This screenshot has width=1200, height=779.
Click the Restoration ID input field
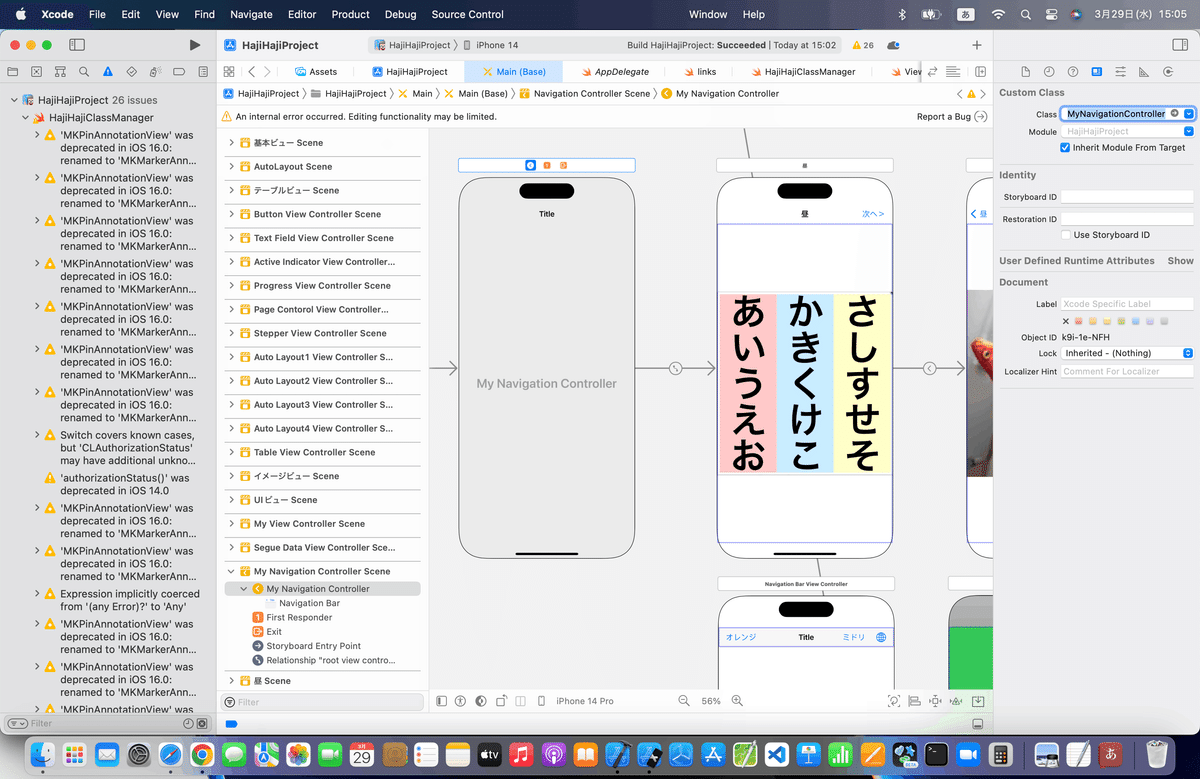coord(1127,219)
